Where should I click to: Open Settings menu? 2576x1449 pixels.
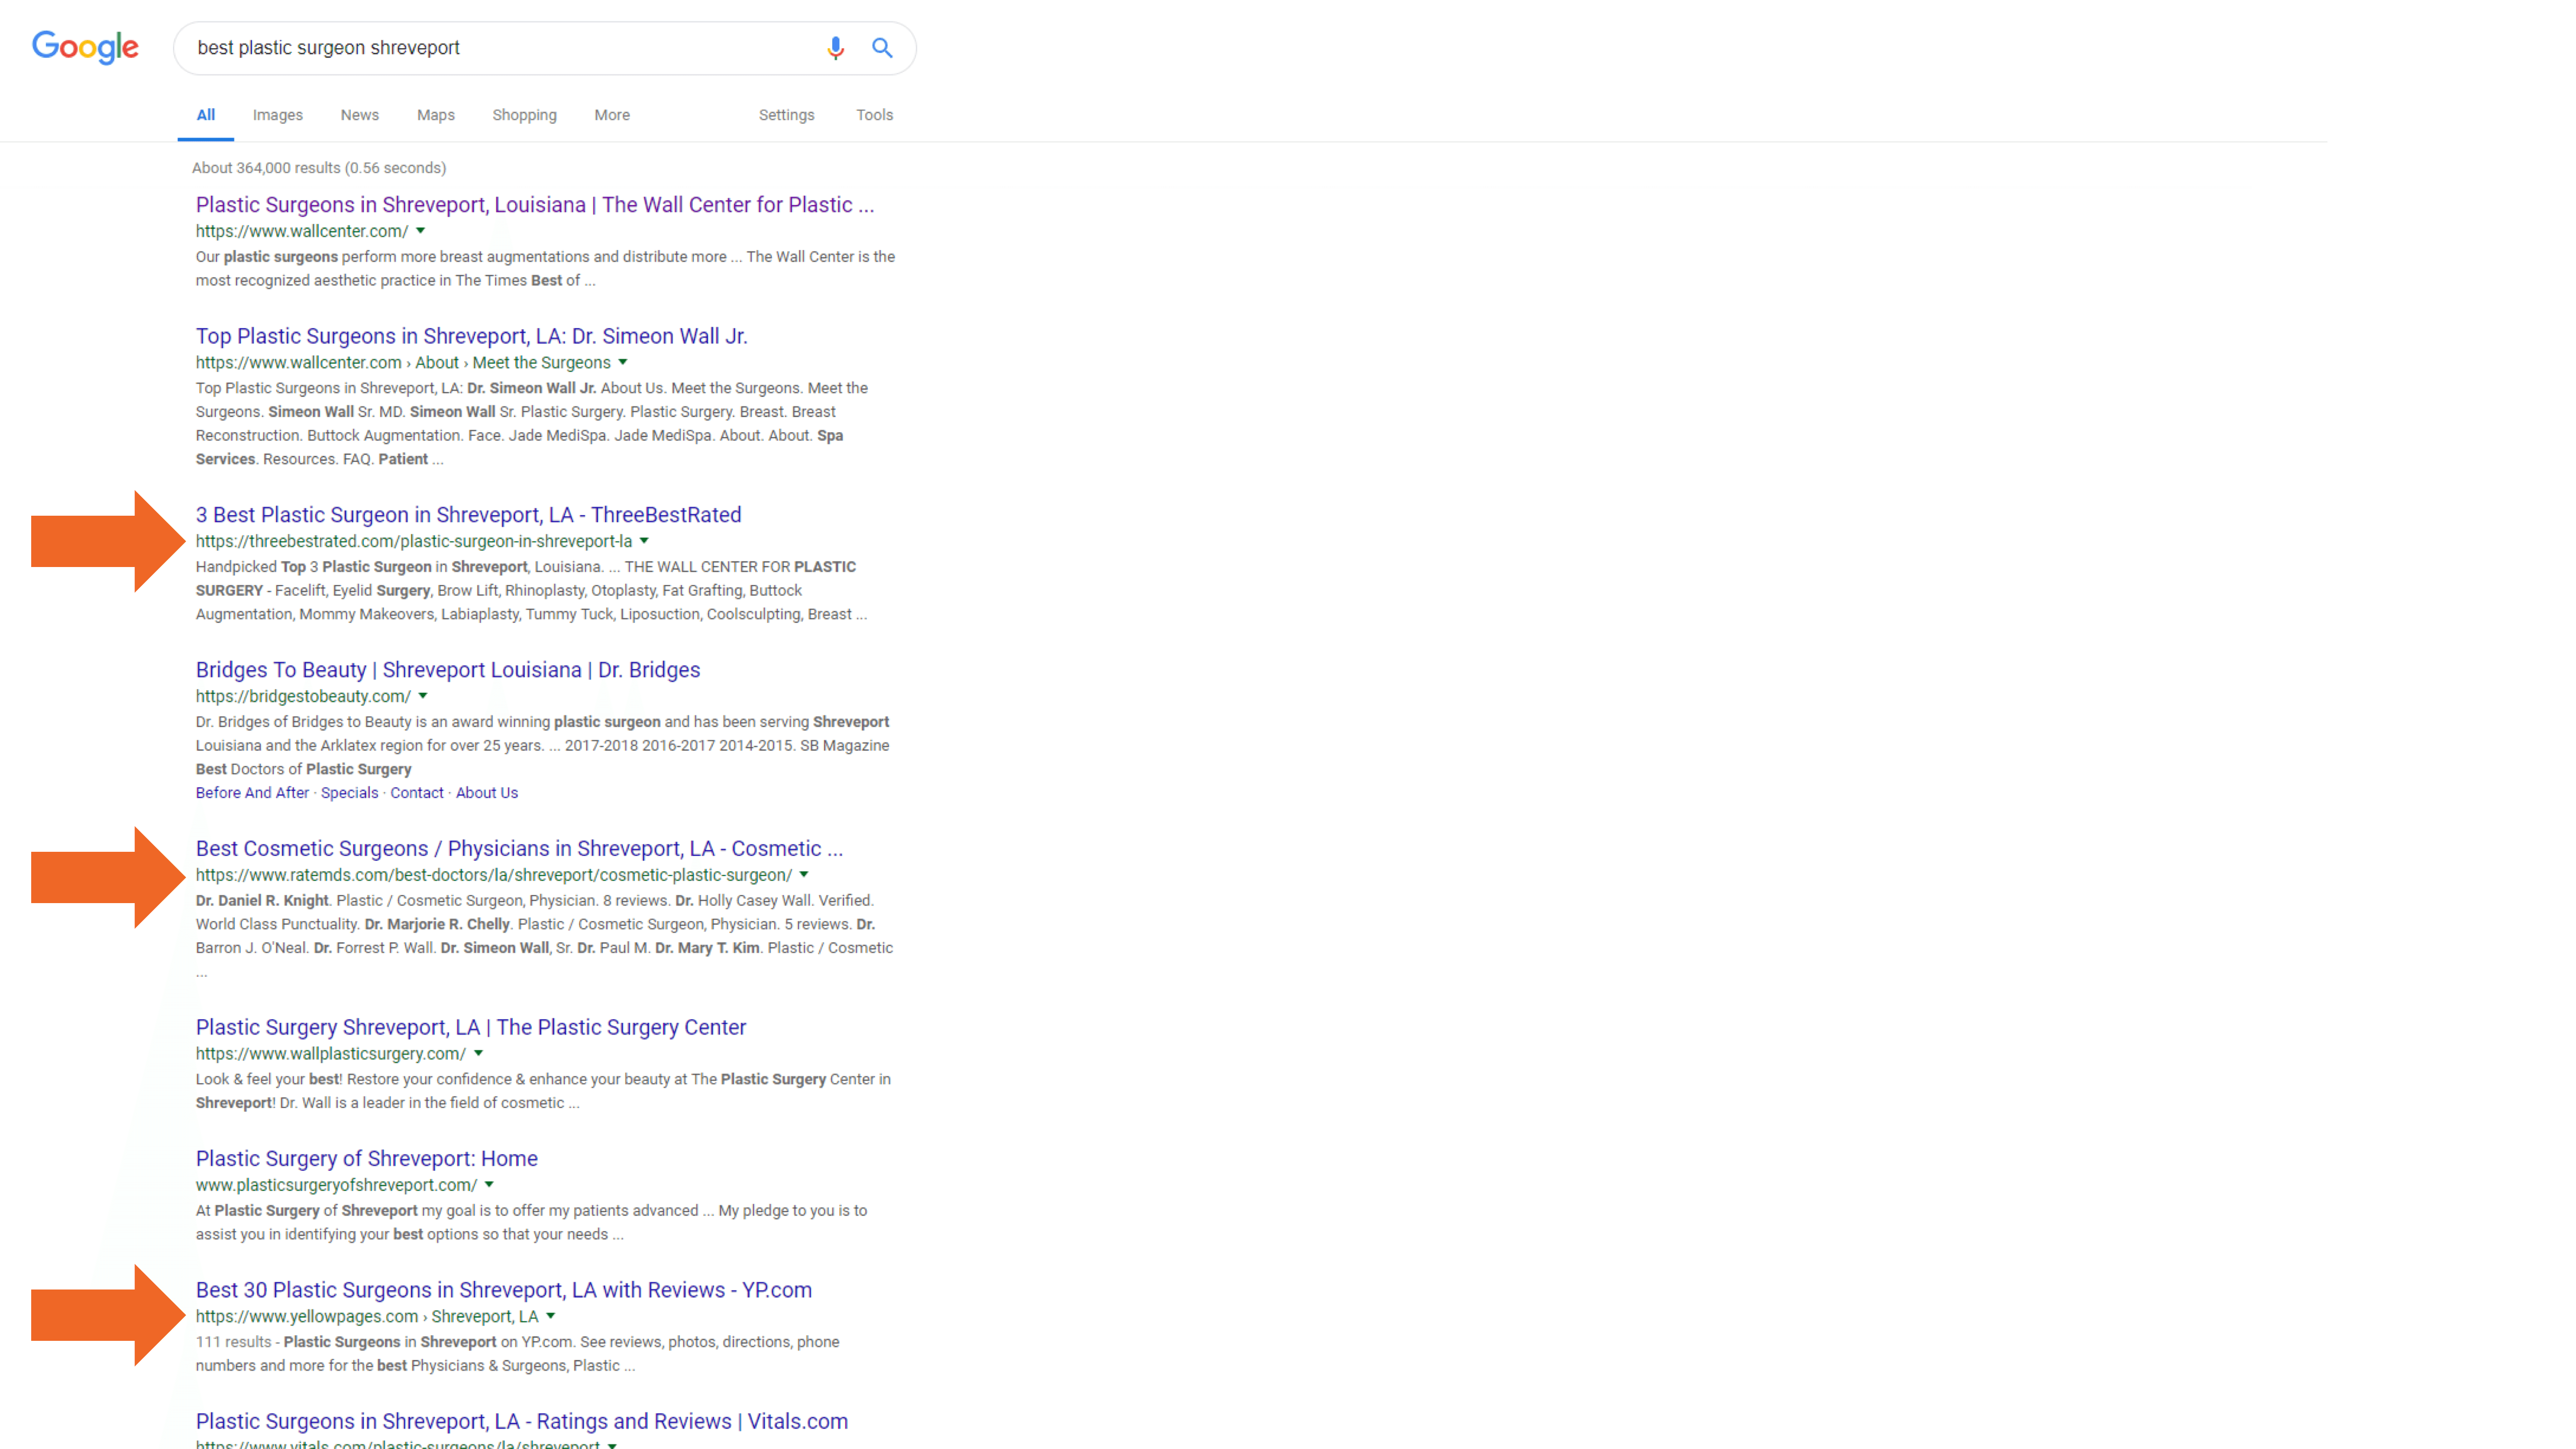click(787, 115)
